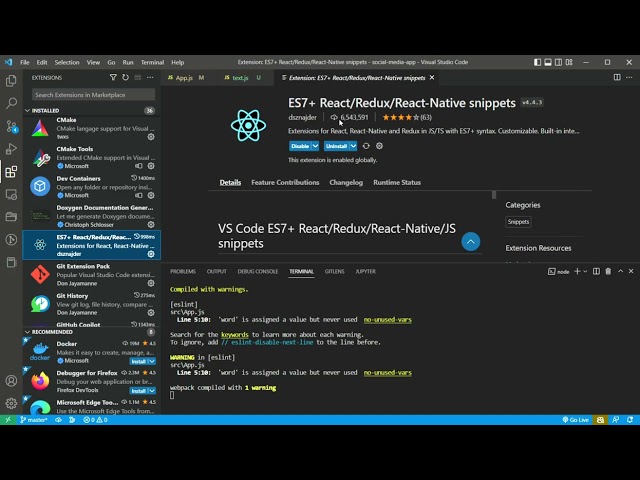Open gear settings for CMake Tools extension
Image resolution: width=640 pixels, height=480 pixels.
pos(151,166)
